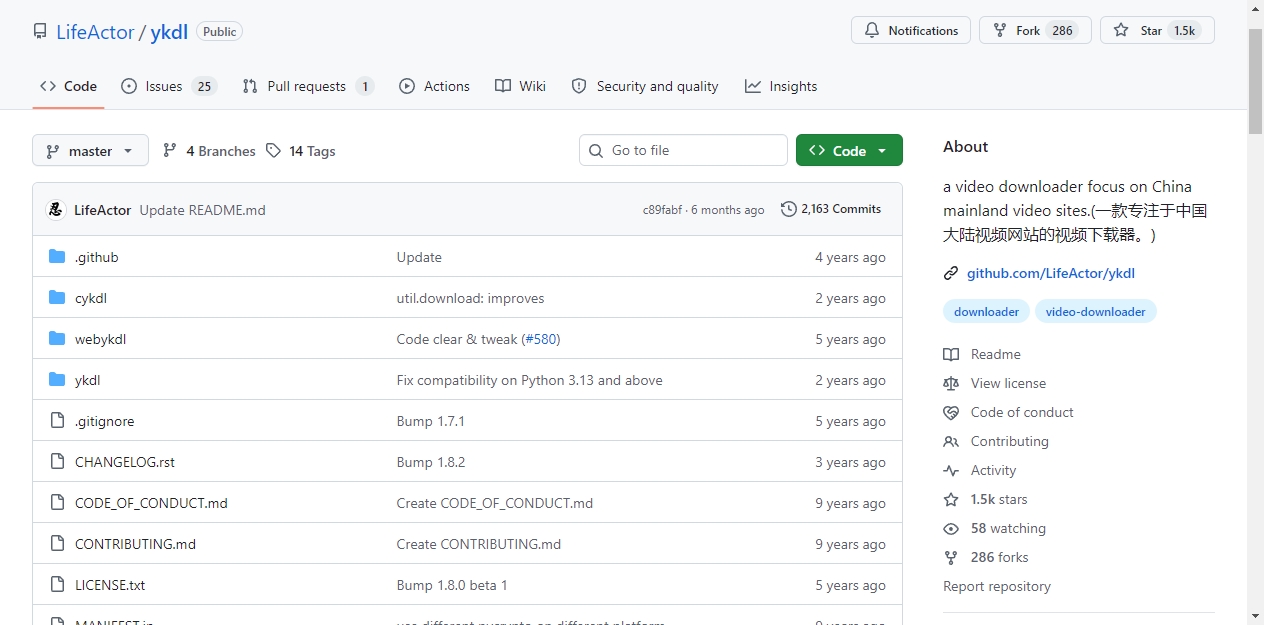Image resolution: width=1264 pixels, height=625 pixels.
Task: Open the Update README.md commit message
Action: tap(203, 210)
